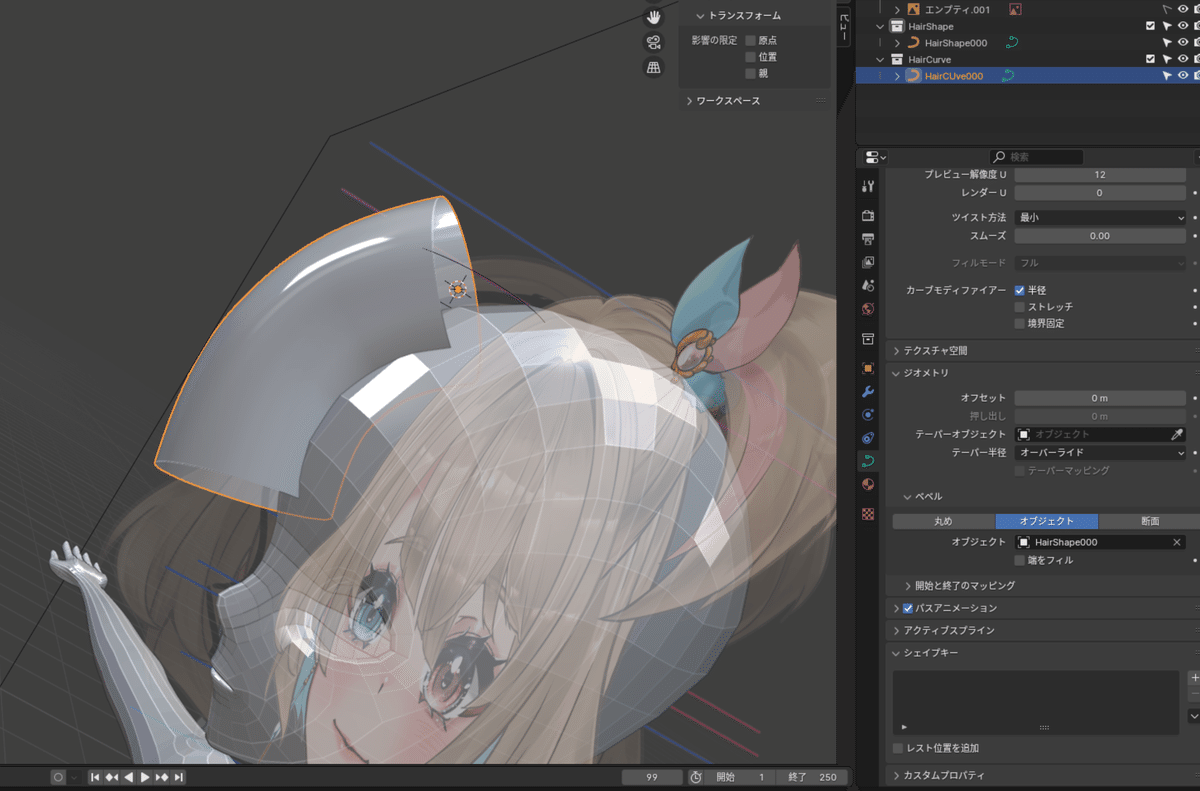Add a shape key with plus button
Image resolution: width=1200 pixels, height=791 pixels.
[1194, 678]
